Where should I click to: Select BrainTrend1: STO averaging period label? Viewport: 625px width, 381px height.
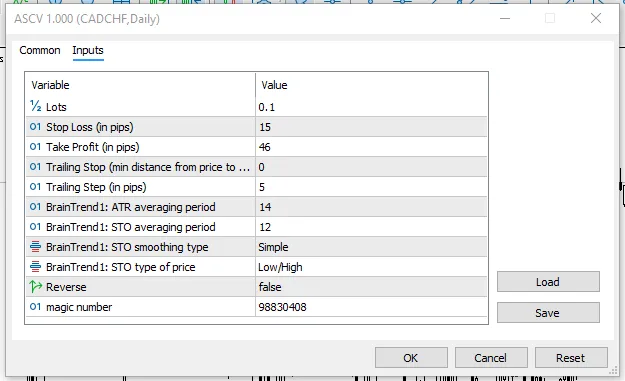point(131,227)
